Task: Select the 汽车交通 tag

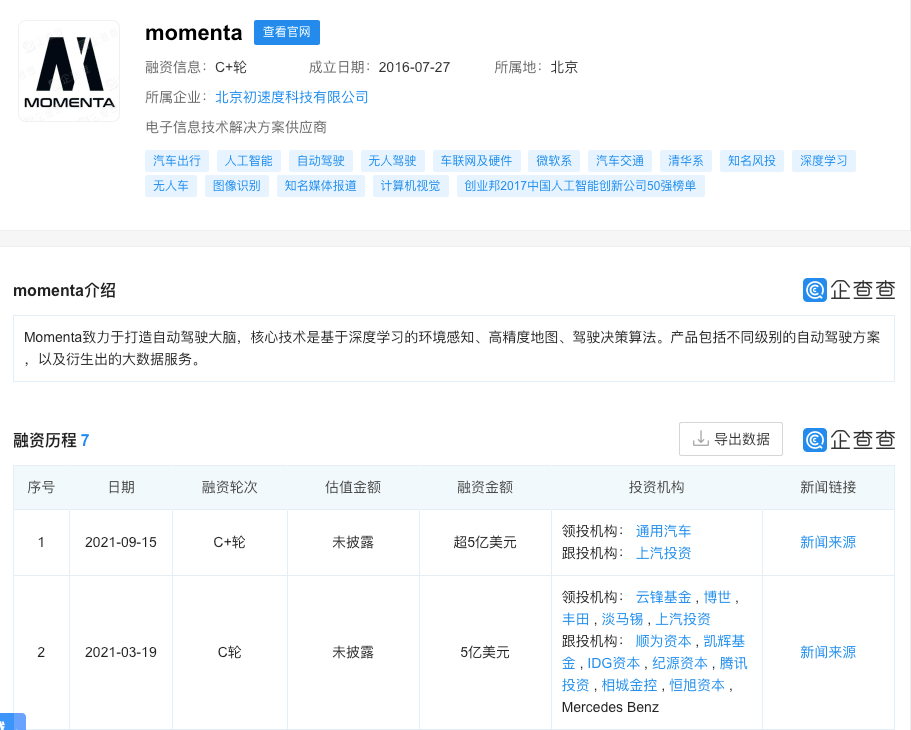Action: (620, 161)
